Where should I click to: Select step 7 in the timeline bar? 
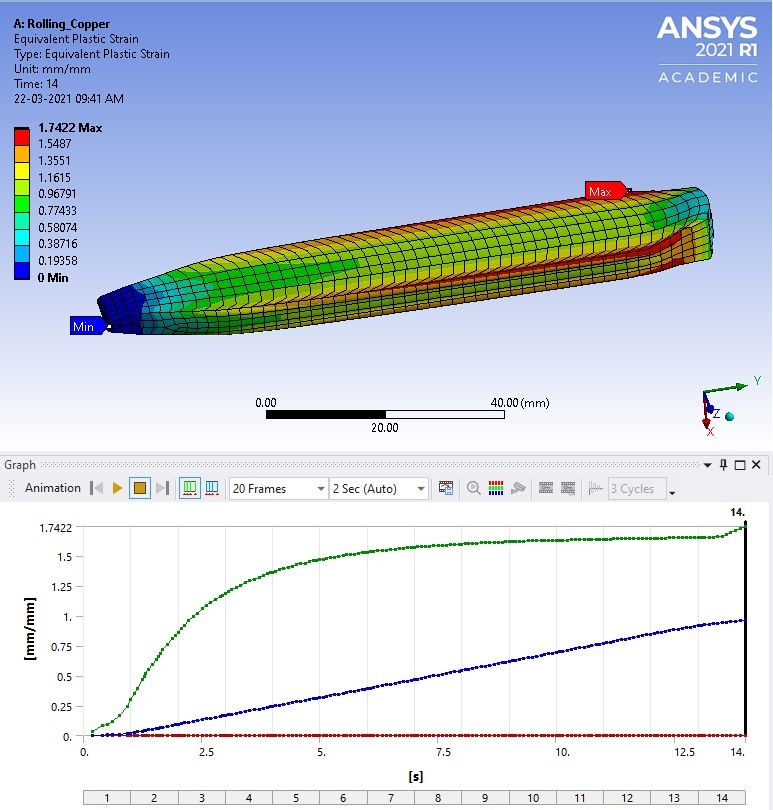[390, 797]
